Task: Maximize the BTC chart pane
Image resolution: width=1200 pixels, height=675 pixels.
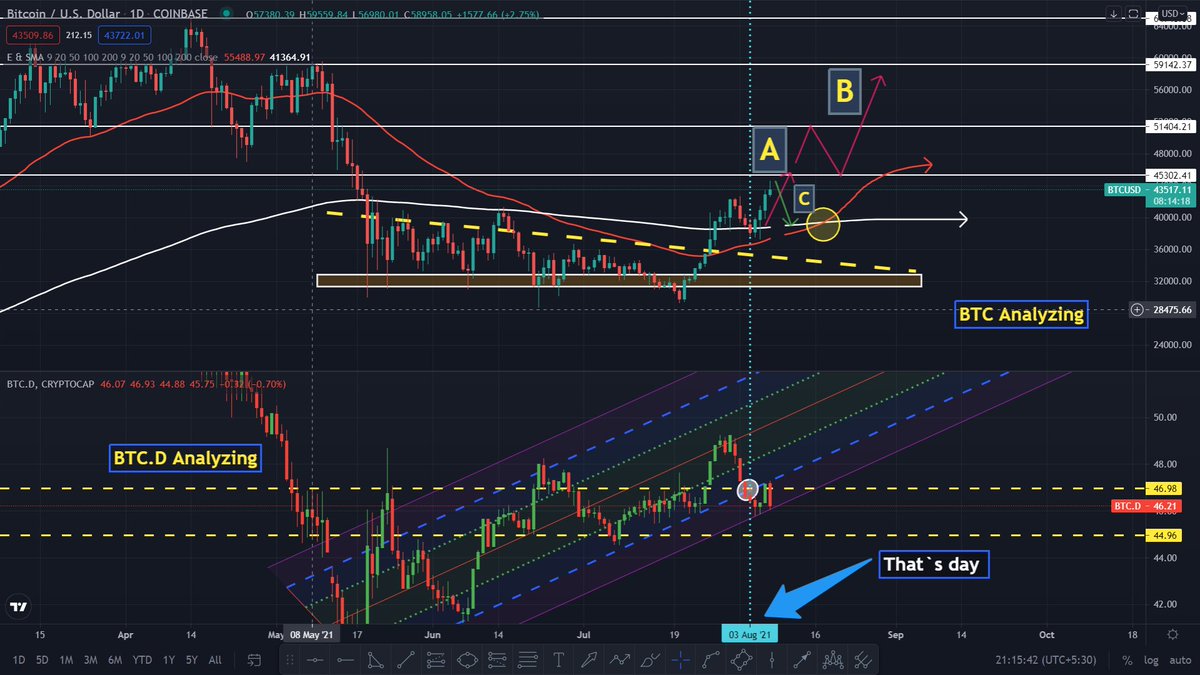Action: 1133,13
